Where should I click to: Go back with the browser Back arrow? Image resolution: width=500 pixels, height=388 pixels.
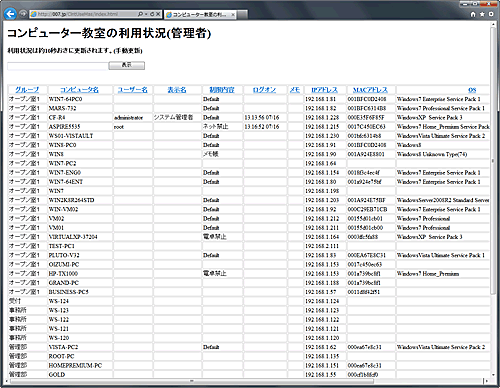(x=11, y=14)
